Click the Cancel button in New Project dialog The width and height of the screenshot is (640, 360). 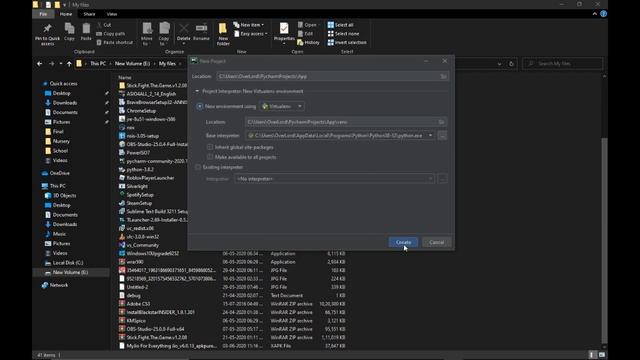pyautogui.click(x=436, y=242)
